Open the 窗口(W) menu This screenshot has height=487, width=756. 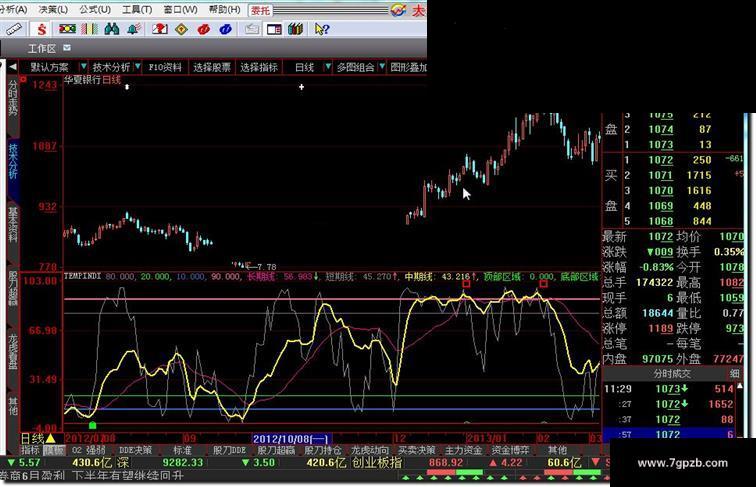(x=180, y=10)
